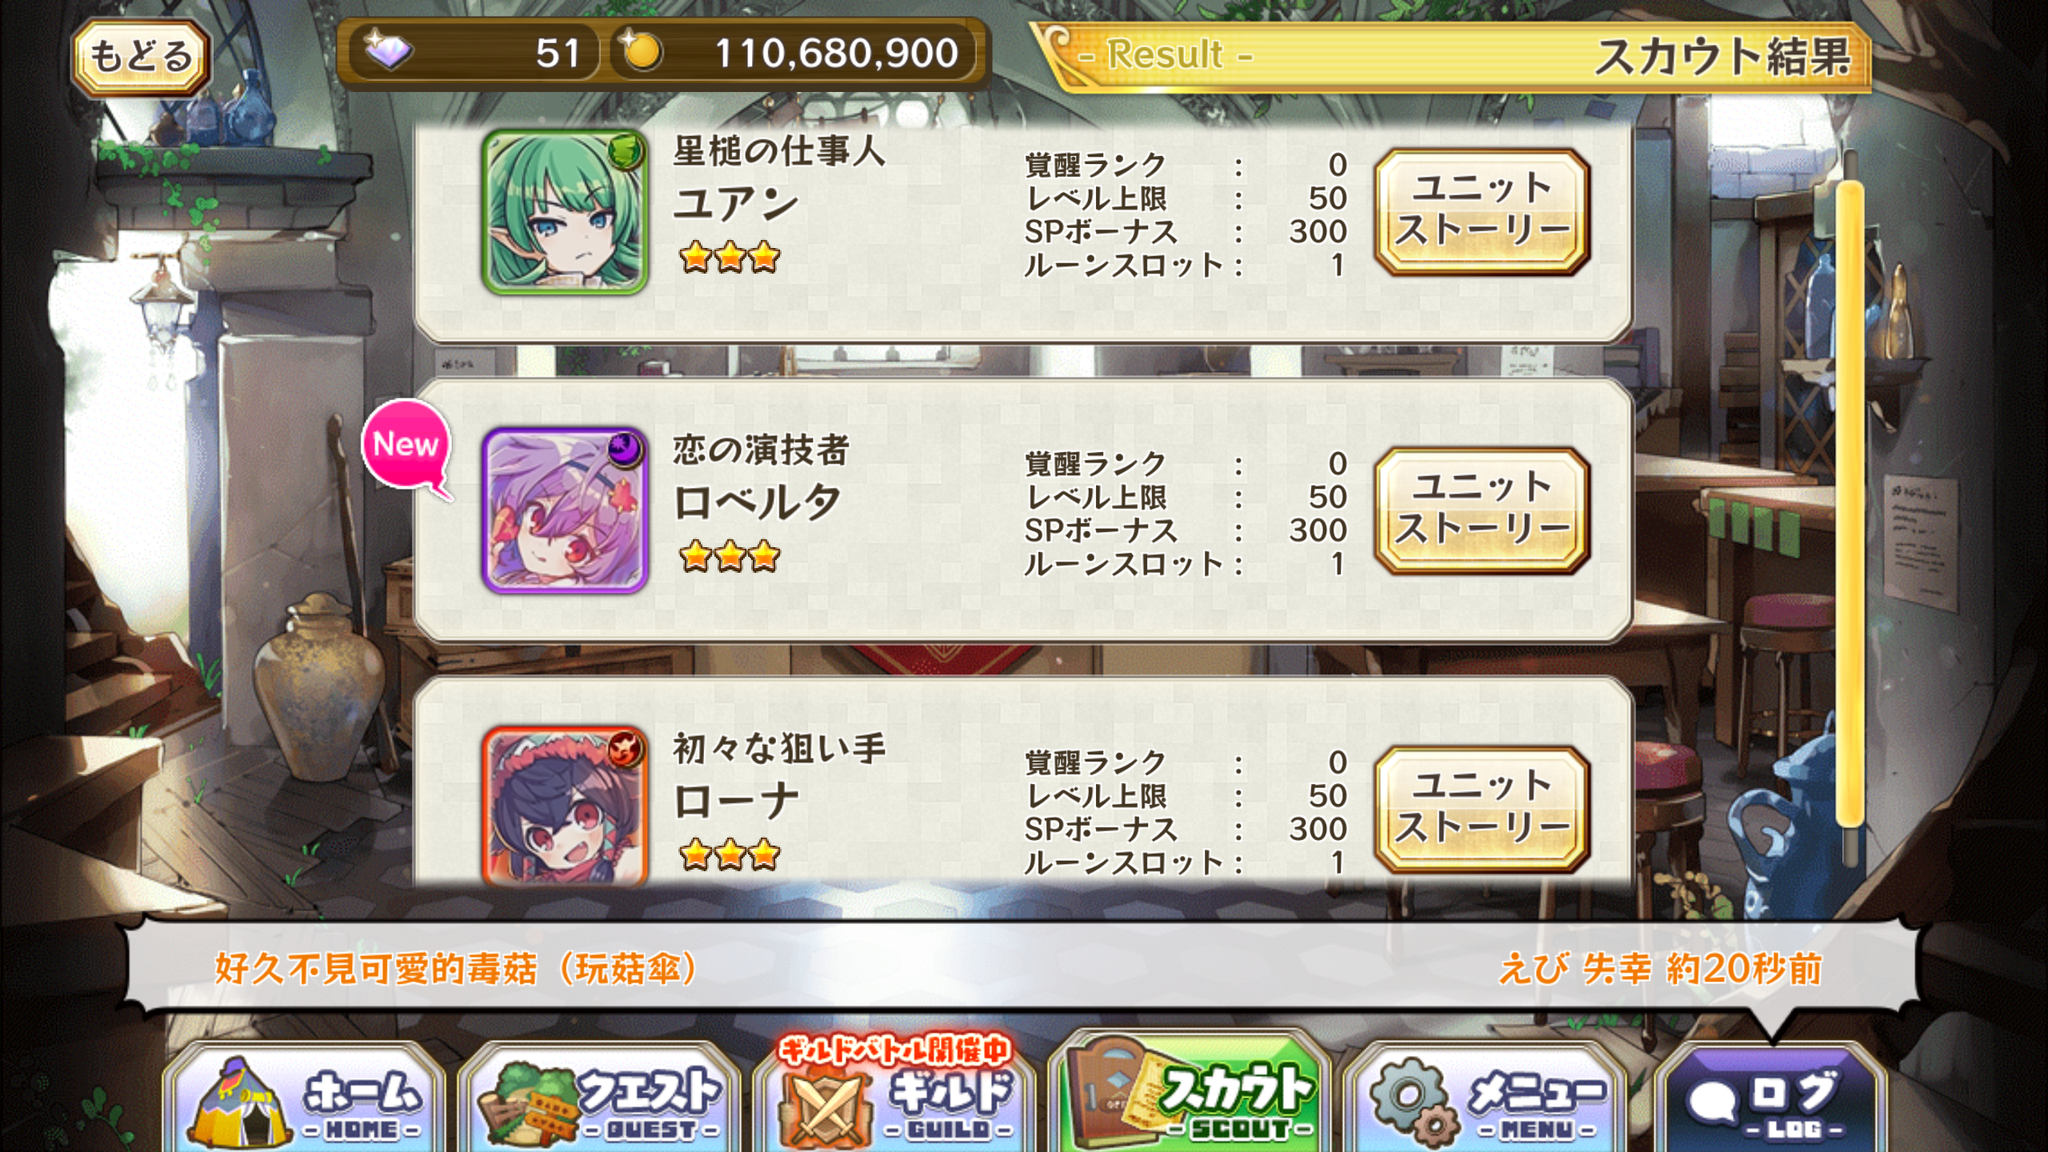Open ロベルタ unit story button

point(1482,510)
